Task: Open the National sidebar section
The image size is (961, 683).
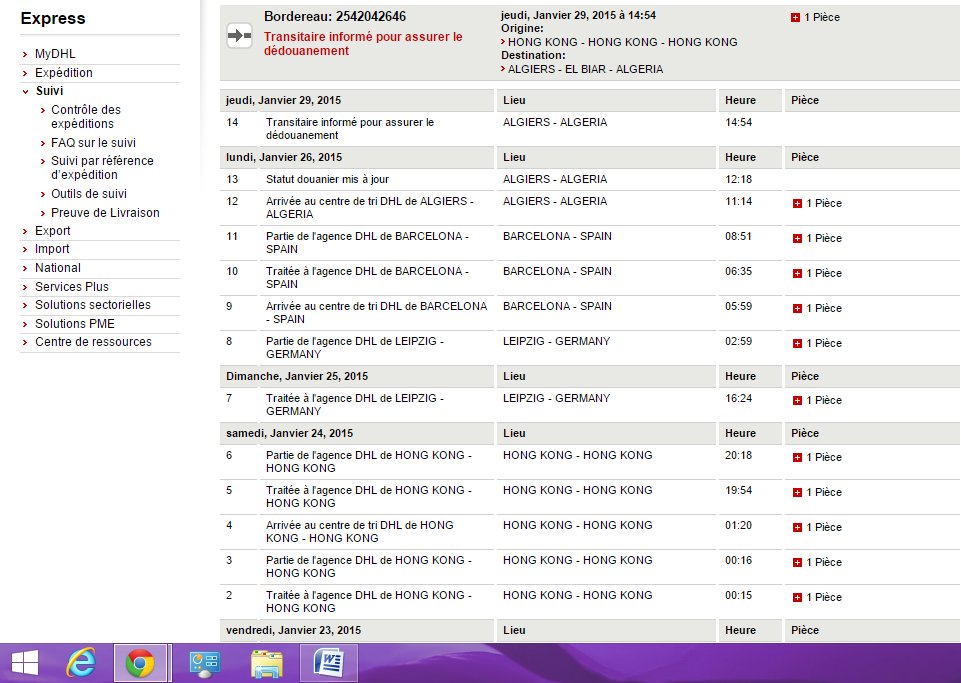Action: tap(58, 268)
